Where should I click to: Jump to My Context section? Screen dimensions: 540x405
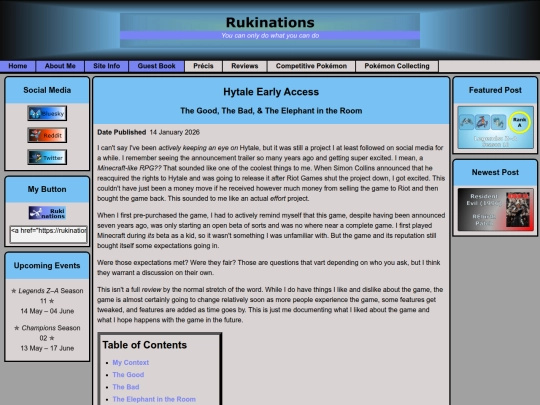click(x=131, y=363)
